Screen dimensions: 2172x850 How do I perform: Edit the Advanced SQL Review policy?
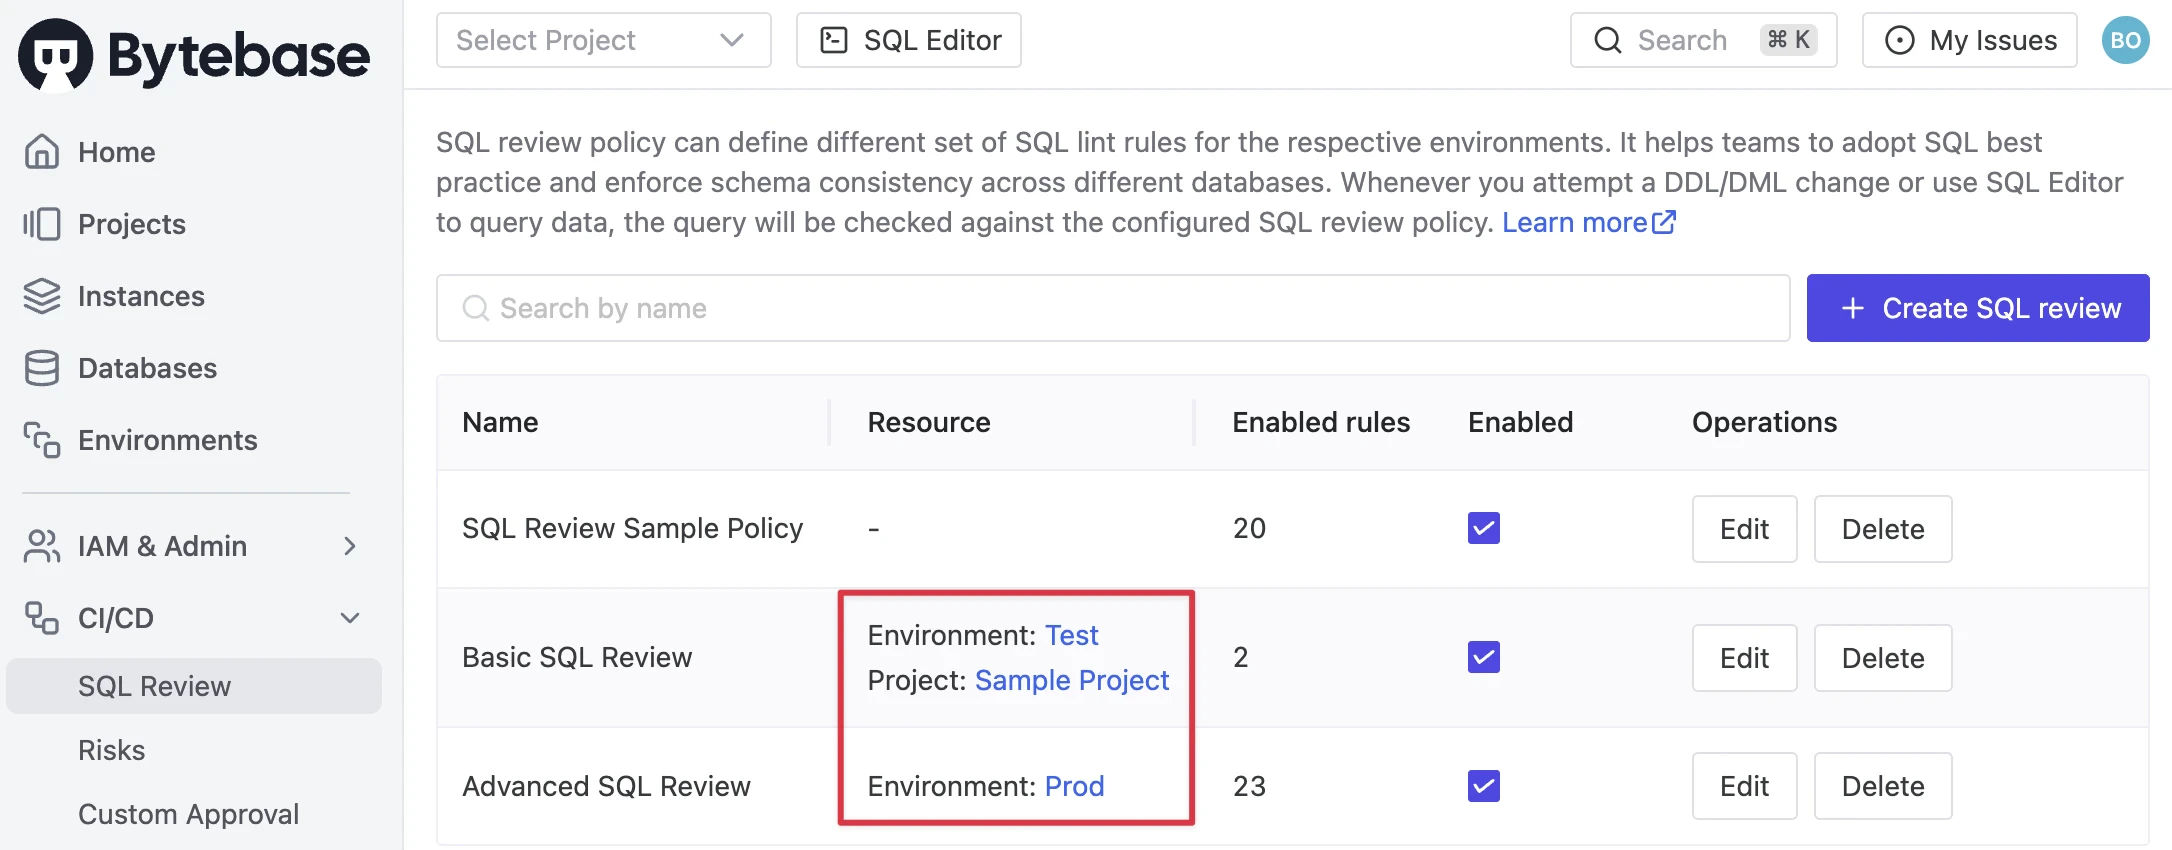pos(1745,786)
